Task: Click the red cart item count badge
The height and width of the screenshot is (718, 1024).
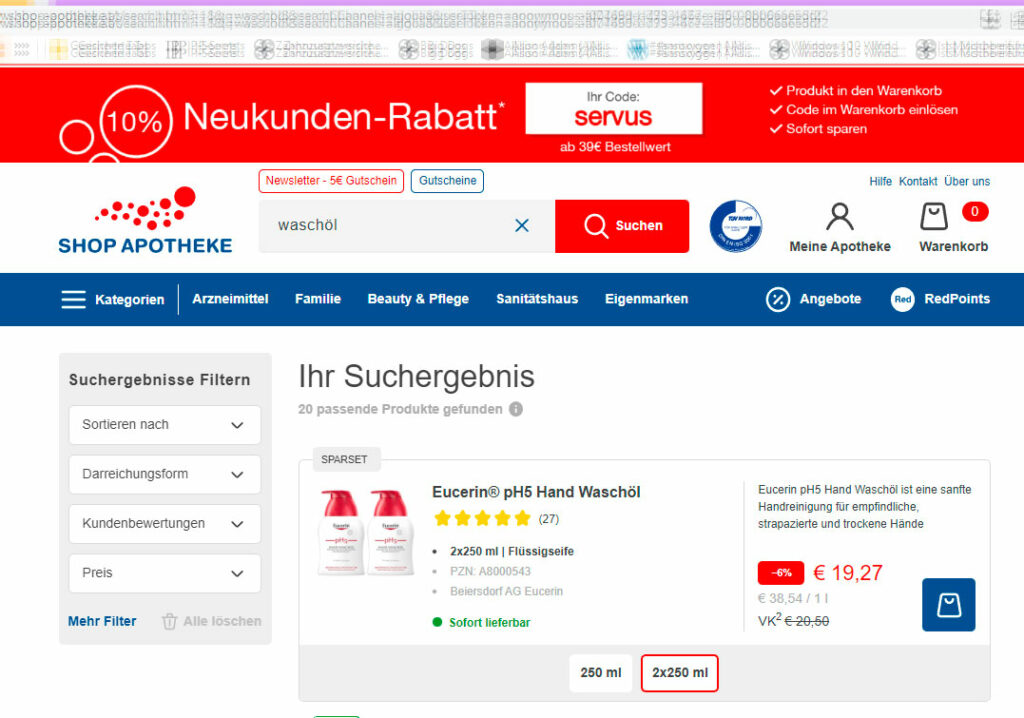Action: point(974,211)
